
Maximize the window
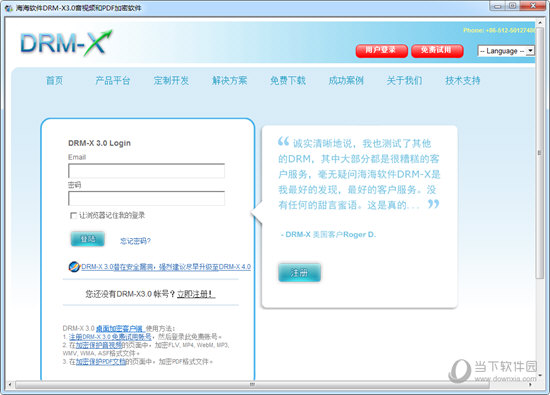(x=512, y=6)
